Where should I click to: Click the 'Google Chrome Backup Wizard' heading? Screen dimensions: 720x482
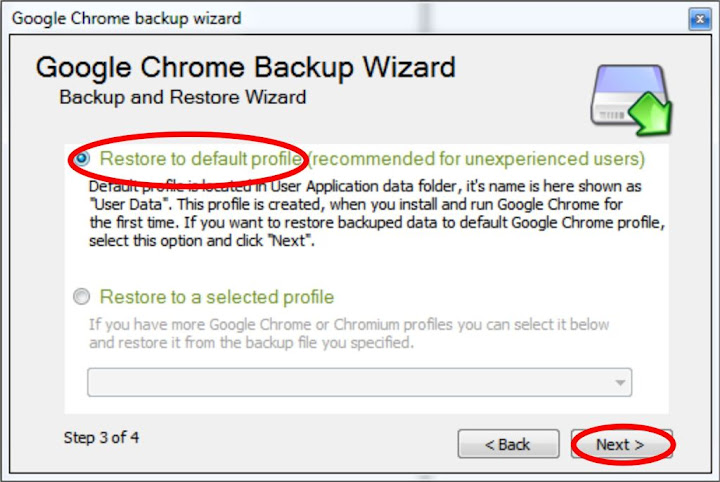(x=246, y=67)
